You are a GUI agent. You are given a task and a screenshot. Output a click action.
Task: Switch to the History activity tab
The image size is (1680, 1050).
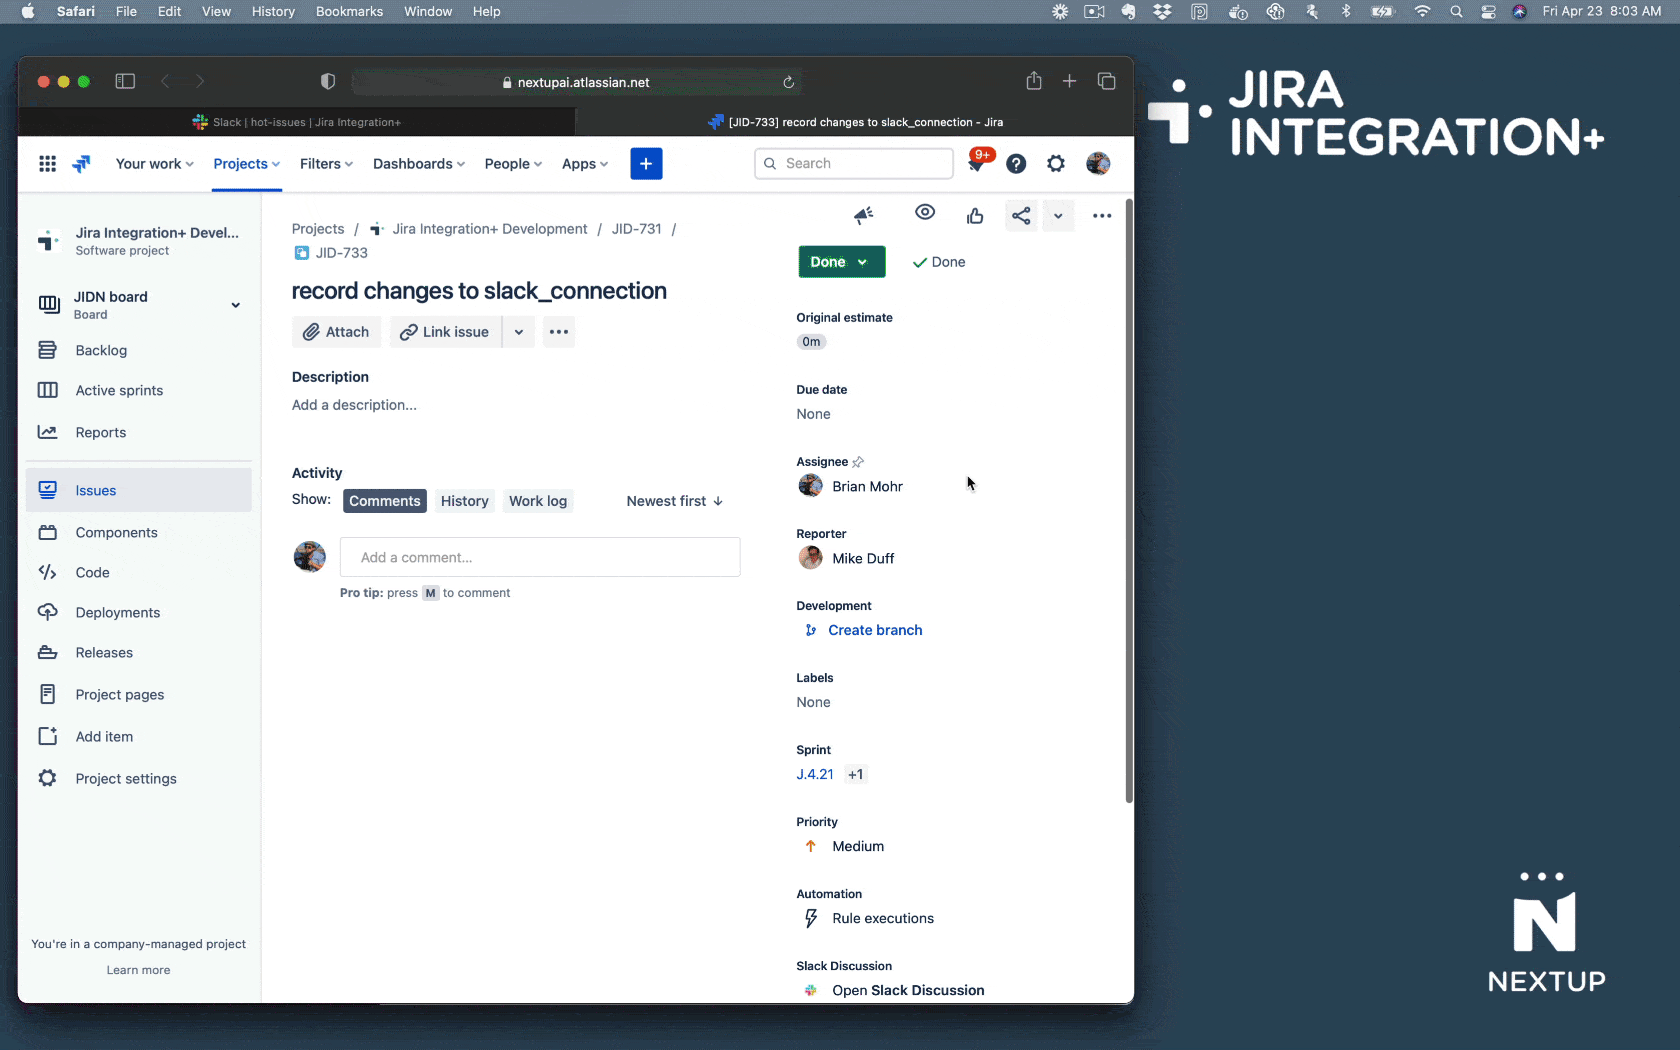point(465,501)
